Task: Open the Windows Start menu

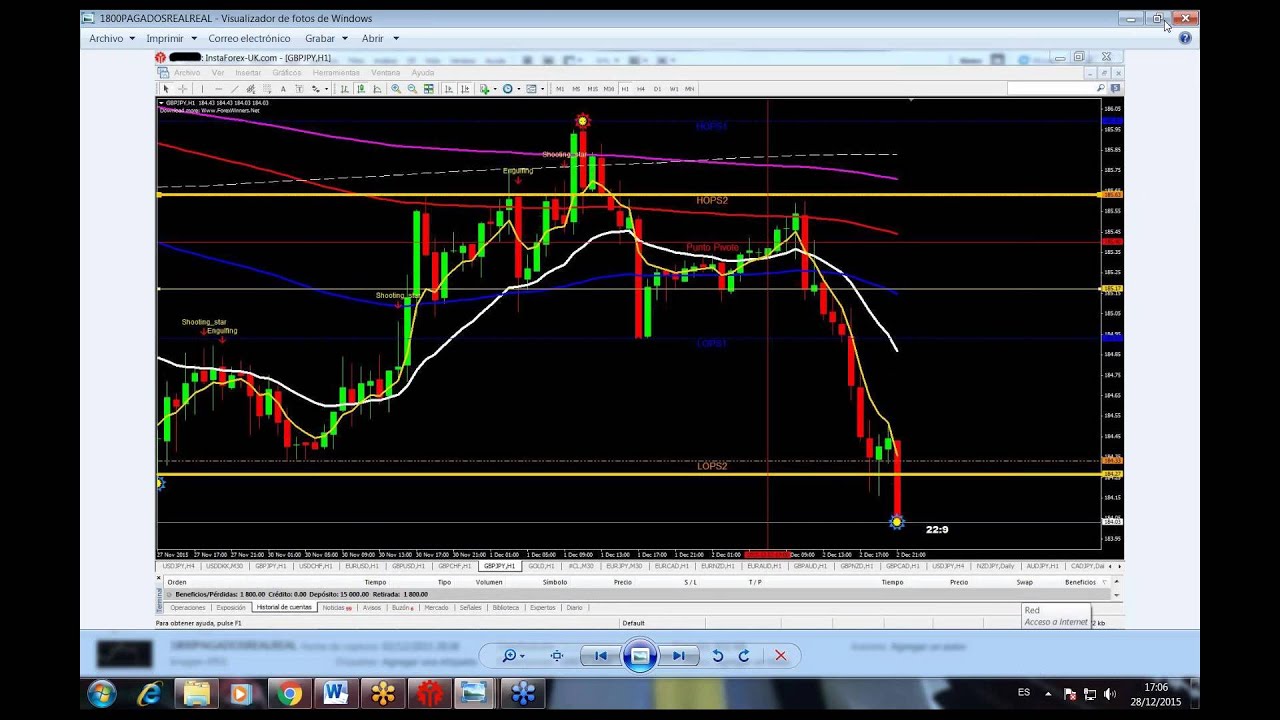Action: [x=102, y=693]
